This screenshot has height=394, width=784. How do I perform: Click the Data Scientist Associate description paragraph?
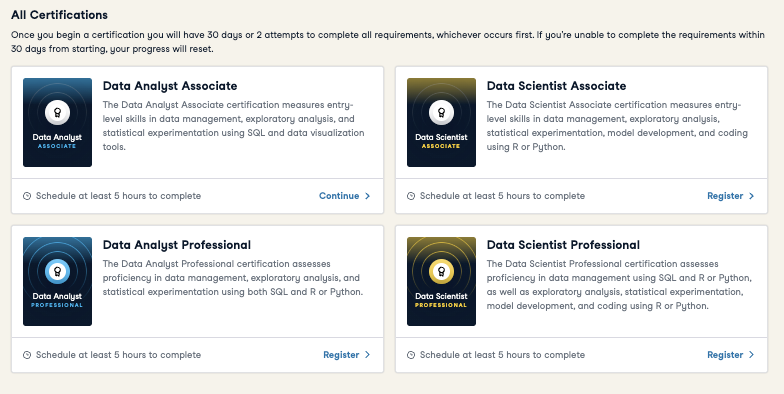point(618,126)
